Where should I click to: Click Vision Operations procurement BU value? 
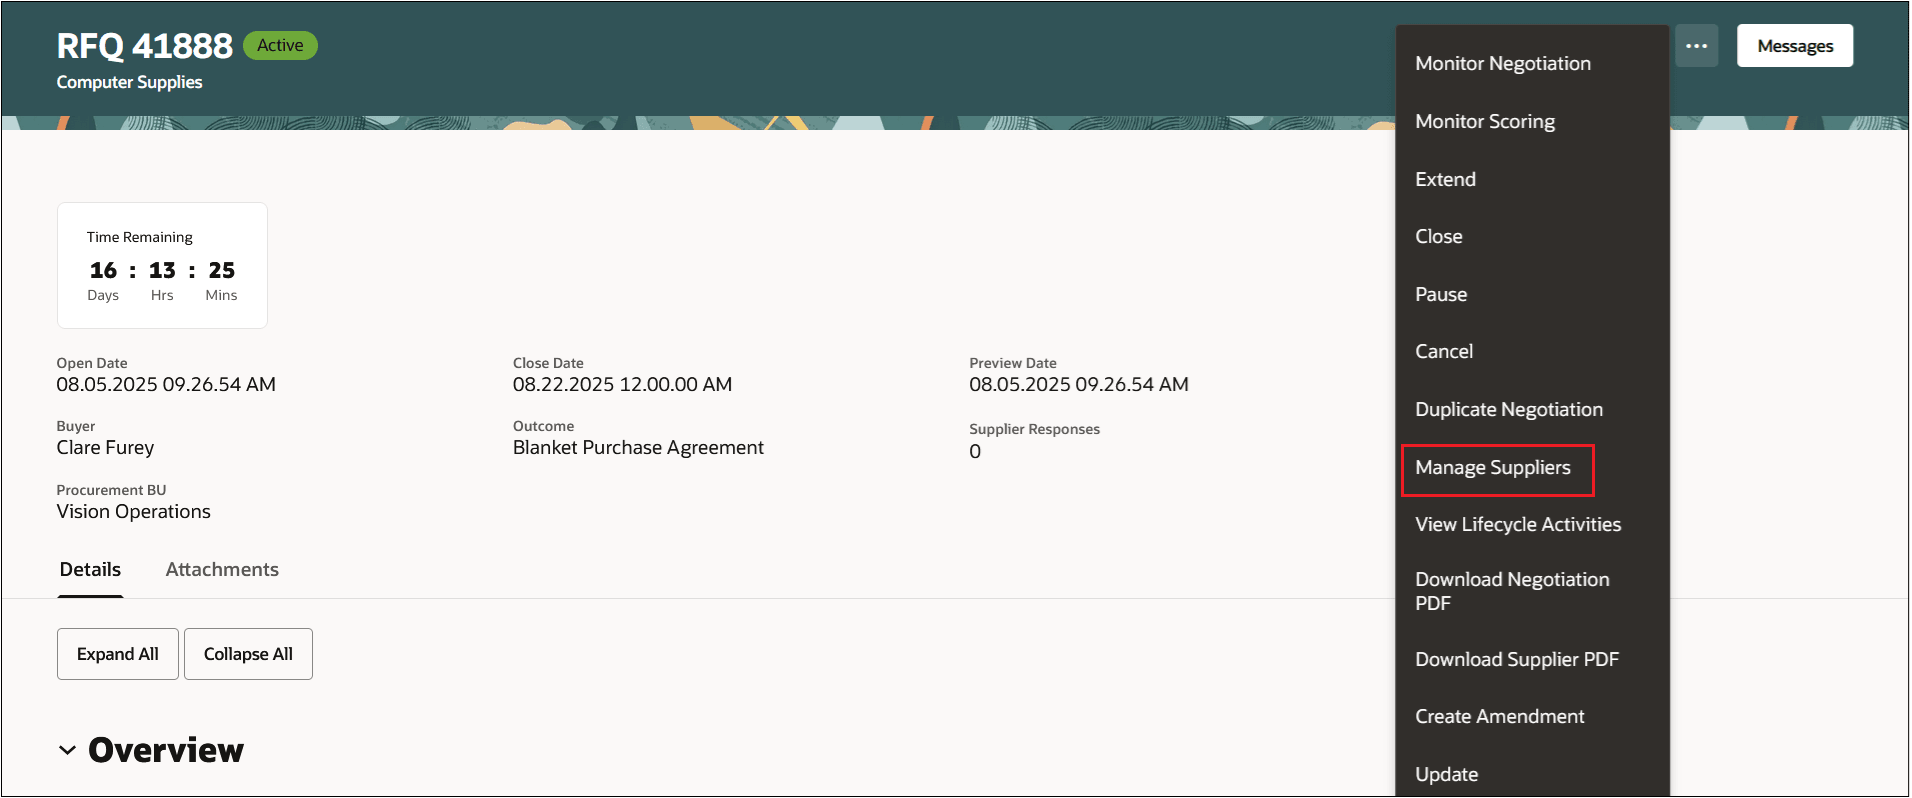(x=133, y=511)
